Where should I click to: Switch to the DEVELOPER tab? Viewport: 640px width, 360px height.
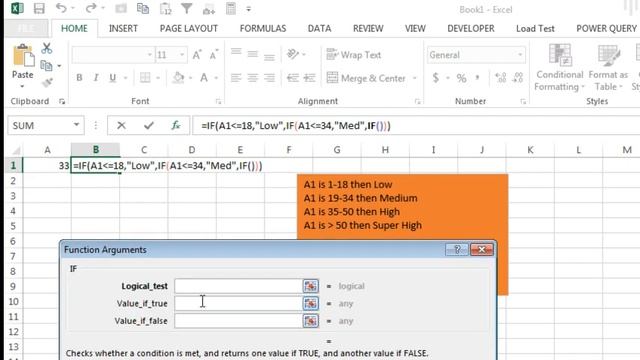pos(471,28)
